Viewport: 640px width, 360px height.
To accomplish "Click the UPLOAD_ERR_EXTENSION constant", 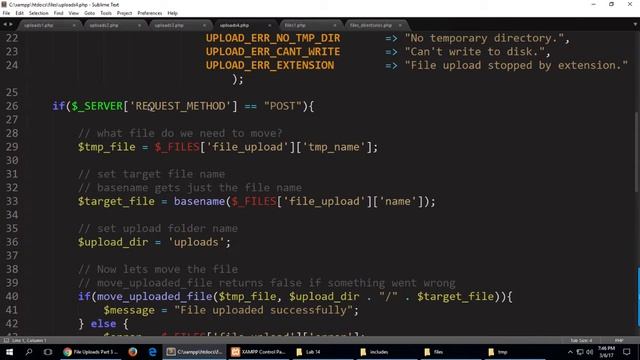I will tap(270, 65).
